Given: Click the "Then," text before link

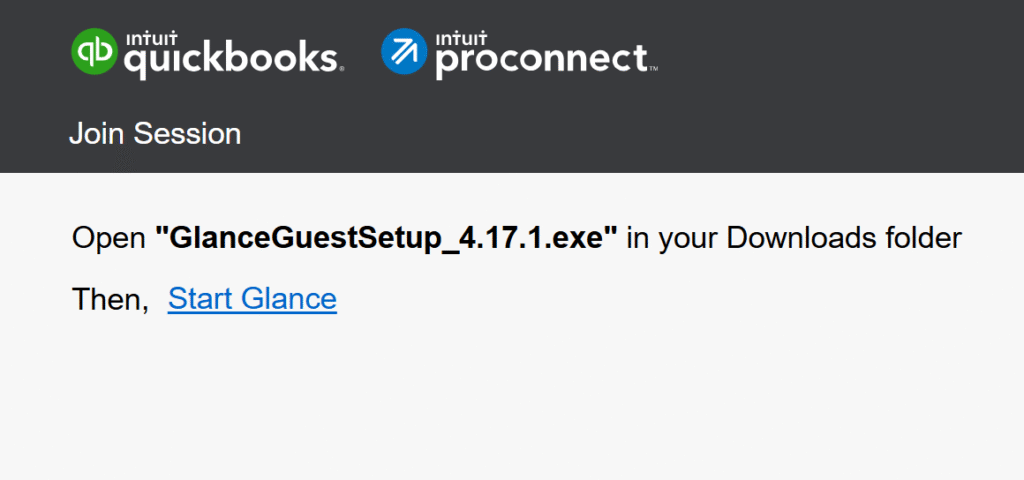Looking at the screenshot, I should pyautogui.click(x=110, y=298).
